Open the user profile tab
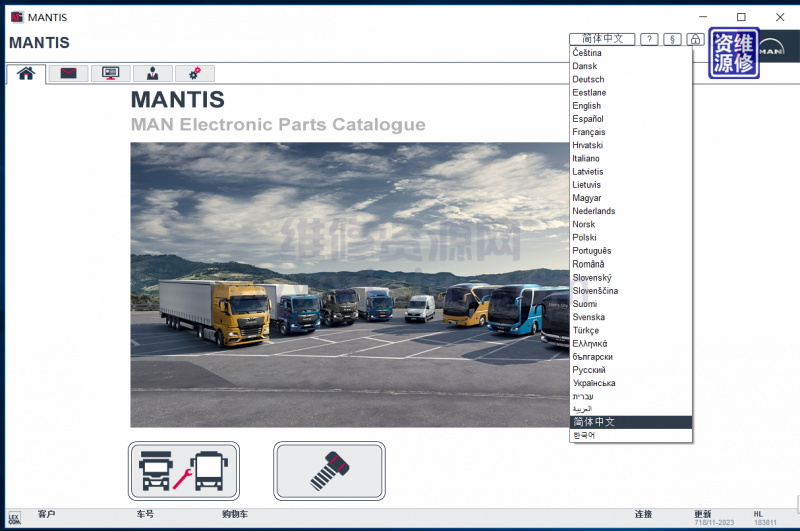The height and width of the screenshot is (531, 800). pos(153,73)
